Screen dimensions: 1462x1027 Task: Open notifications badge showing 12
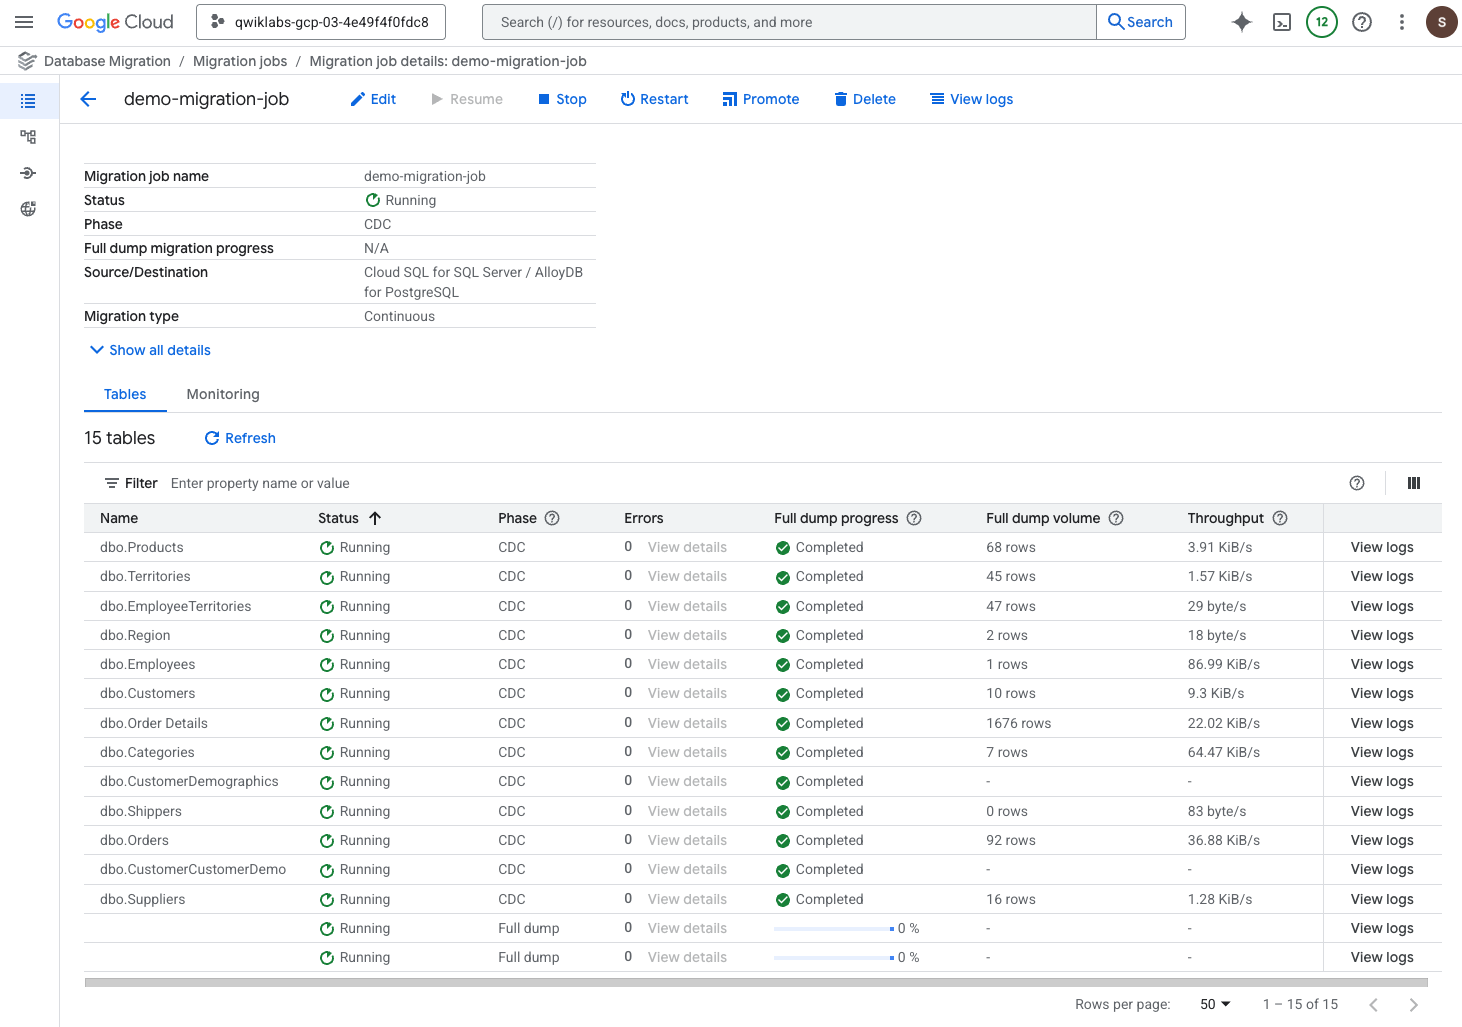(1322, 22)
